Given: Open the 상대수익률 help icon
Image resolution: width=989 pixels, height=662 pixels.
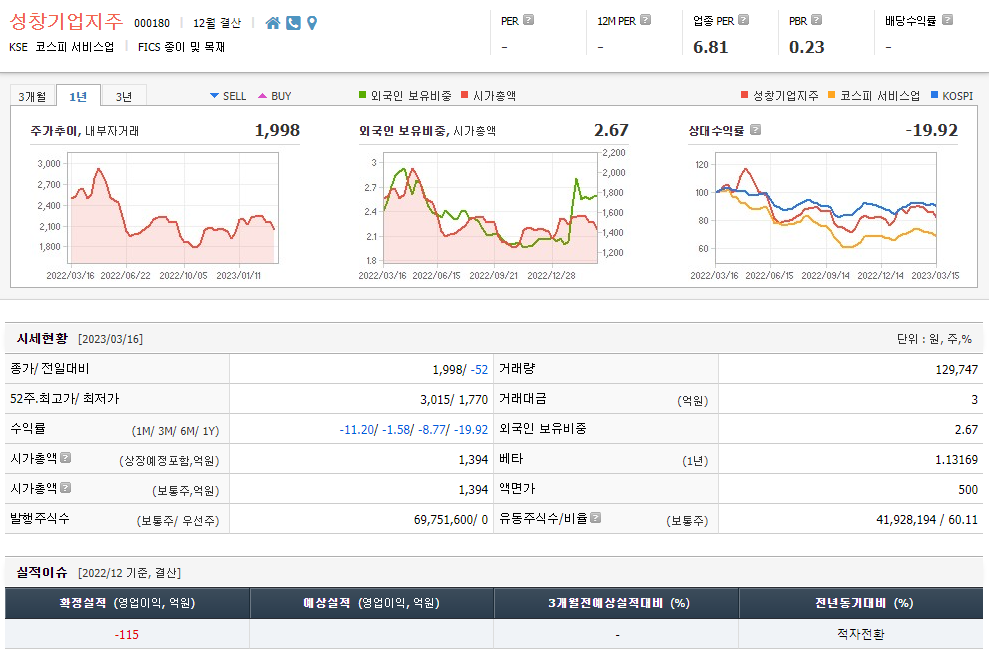Looking at the screenshot, I should (x=755, y=129).
